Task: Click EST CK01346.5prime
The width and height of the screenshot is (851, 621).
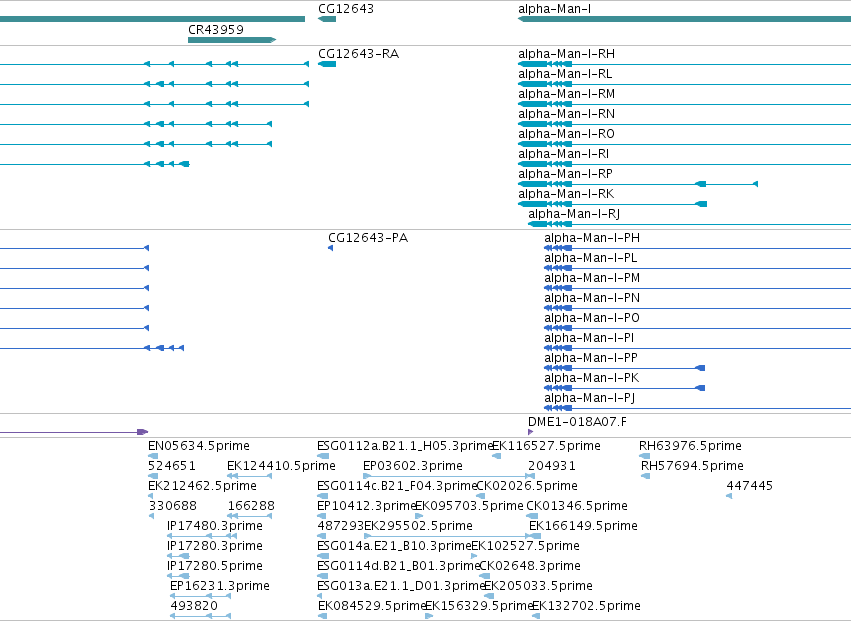Action: 577,506
